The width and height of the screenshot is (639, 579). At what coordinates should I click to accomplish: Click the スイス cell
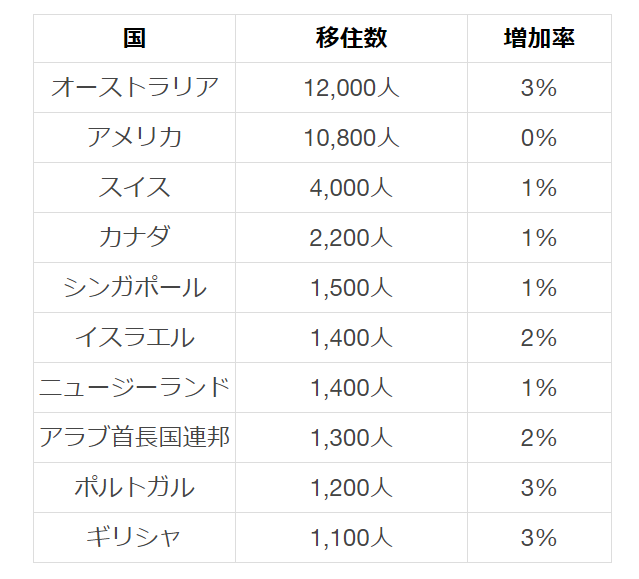pos(135,188)
